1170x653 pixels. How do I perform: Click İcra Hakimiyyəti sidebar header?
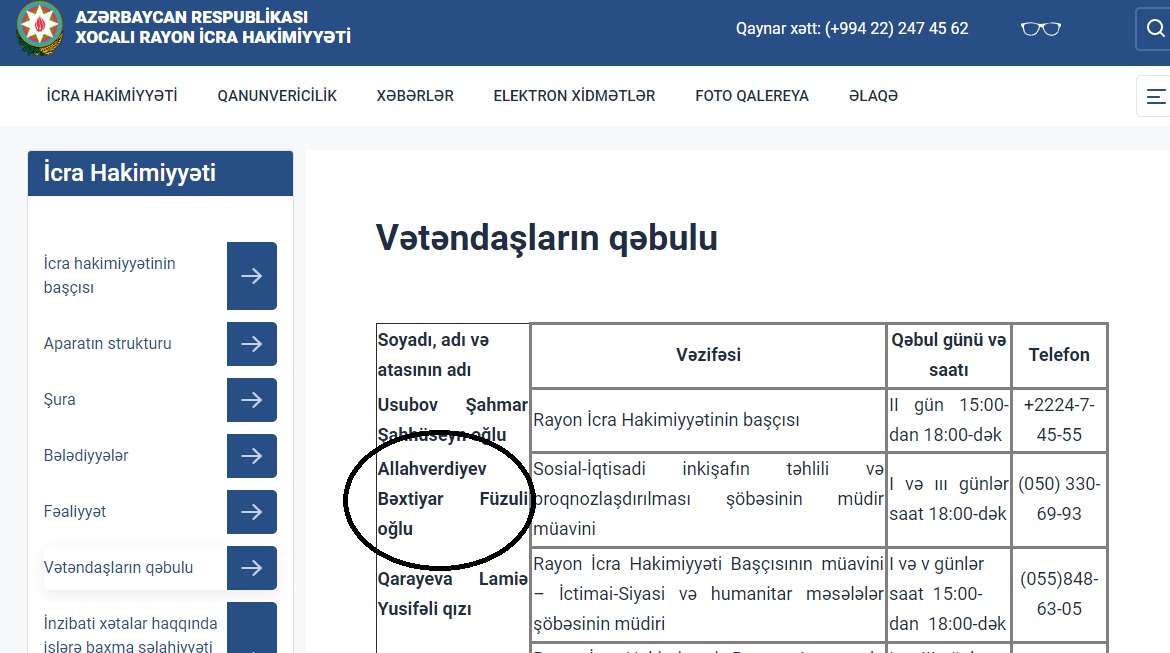pyautogui.click(x=160, y=173)
